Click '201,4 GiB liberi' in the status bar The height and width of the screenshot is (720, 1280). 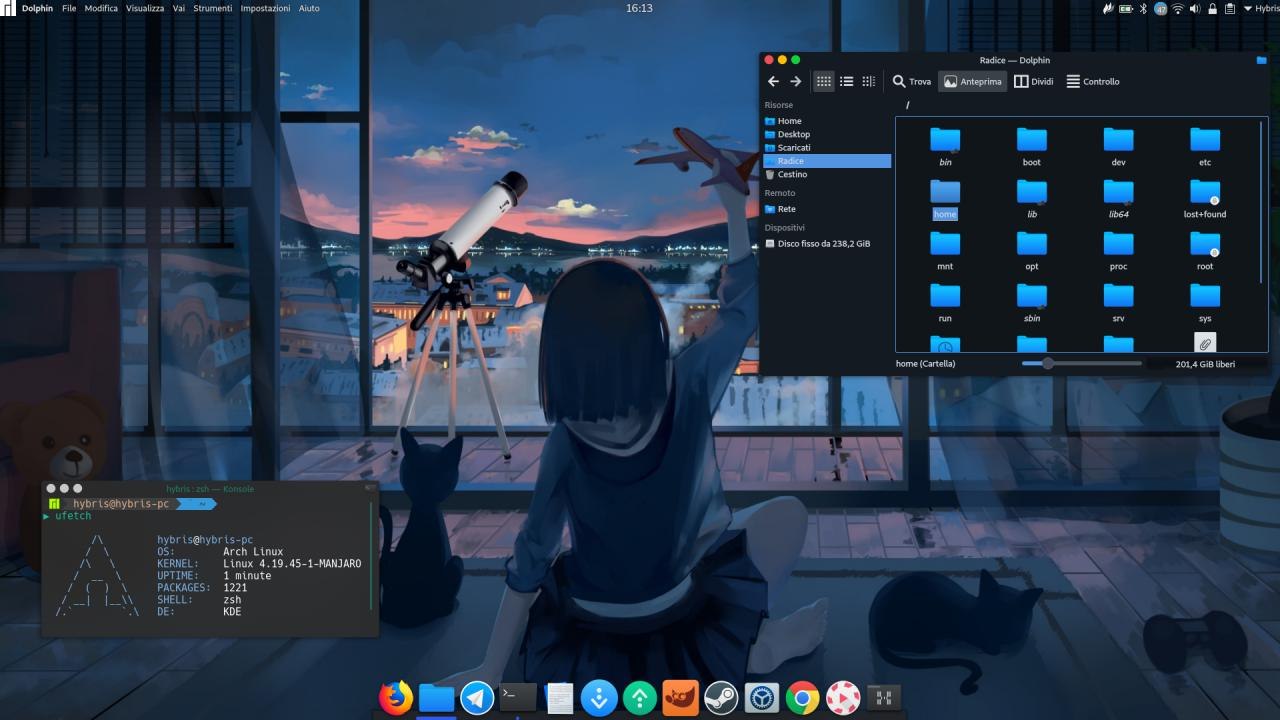tap(1205, 364)
